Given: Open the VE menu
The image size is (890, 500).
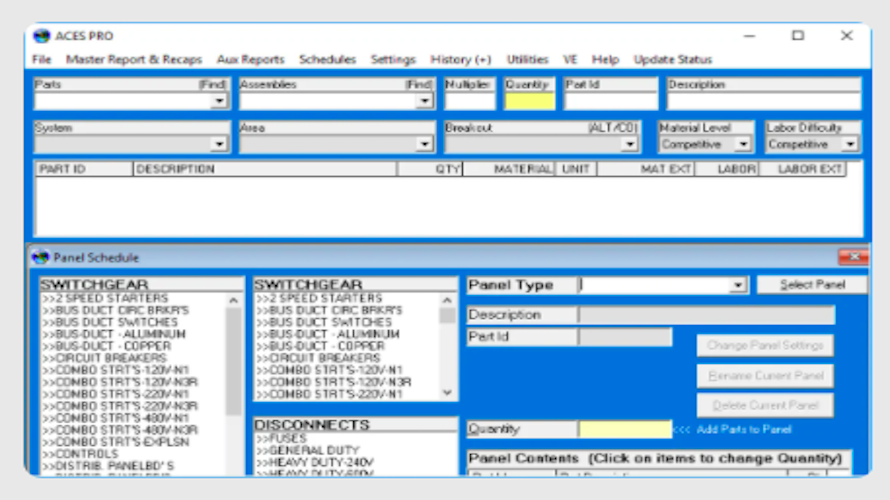Looking at the screenshot, I should click(570, 59).
